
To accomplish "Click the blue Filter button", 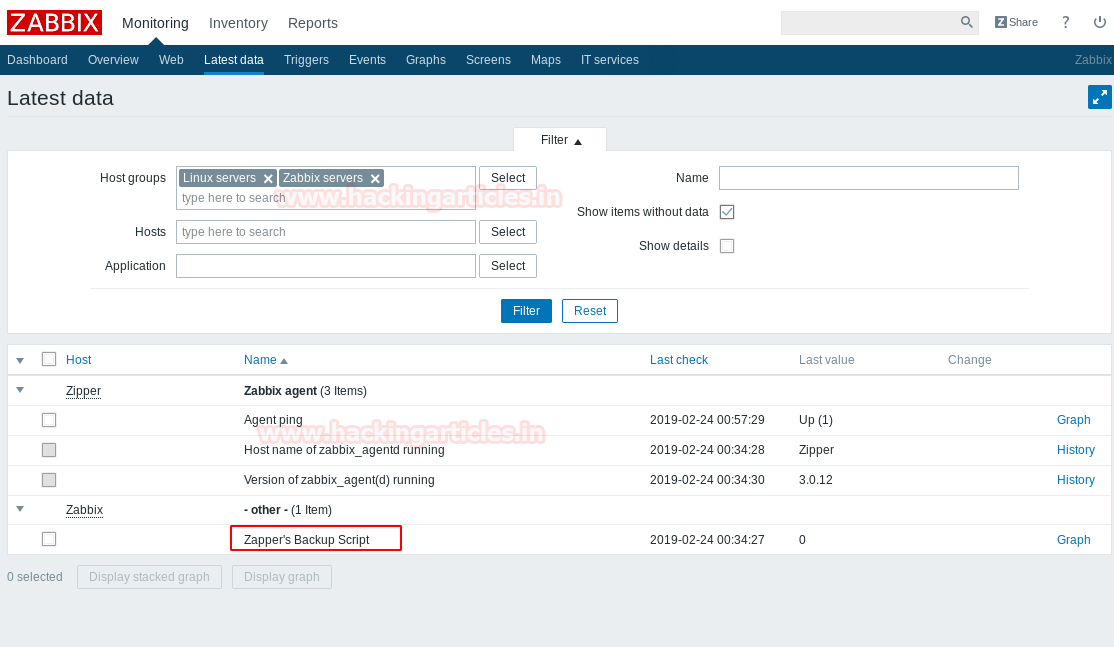I will 526,311.
